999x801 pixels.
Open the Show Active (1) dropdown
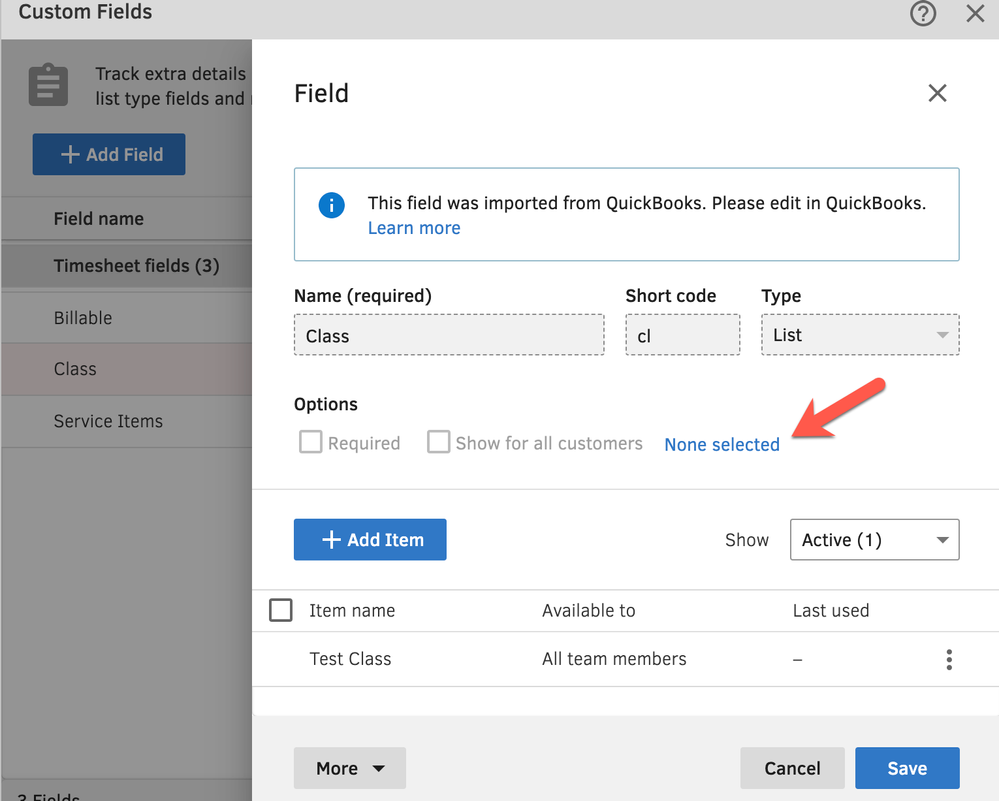click(x=874, y=540)
